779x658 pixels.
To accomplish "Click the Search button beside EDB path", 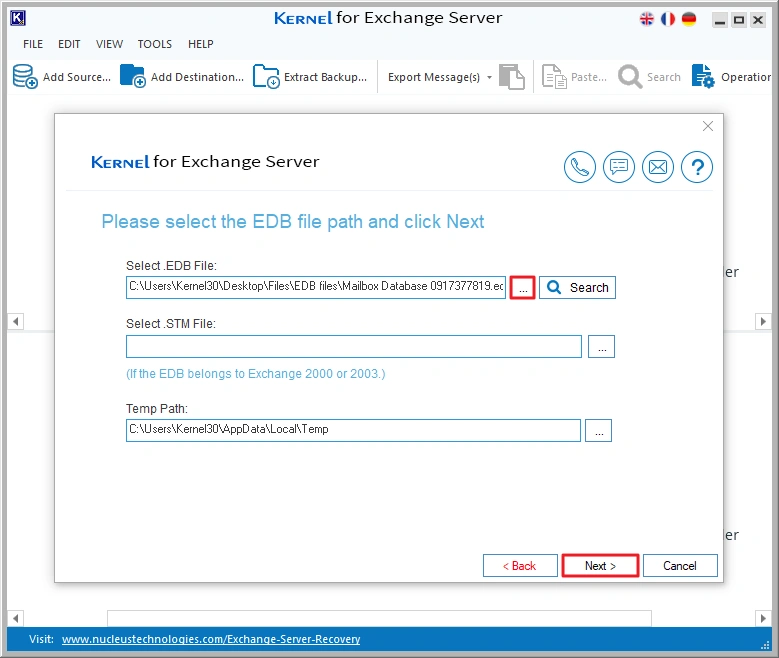I will (x=577, y=287).
